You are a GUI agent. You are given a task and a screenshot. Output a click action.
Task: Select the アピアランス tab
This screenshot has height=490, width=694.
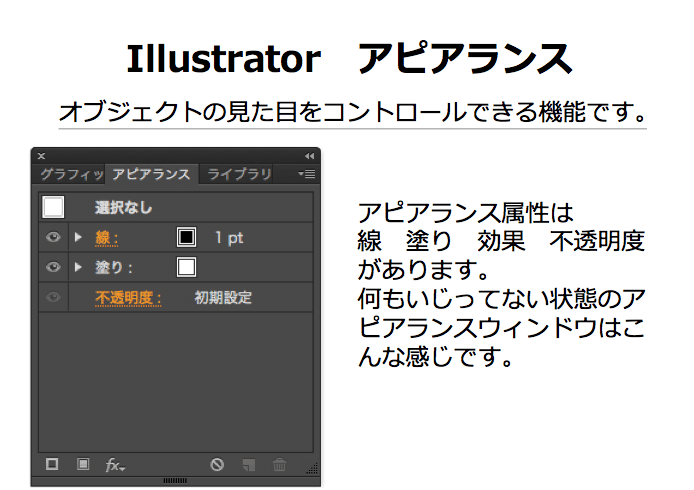(x=151, y=174)
